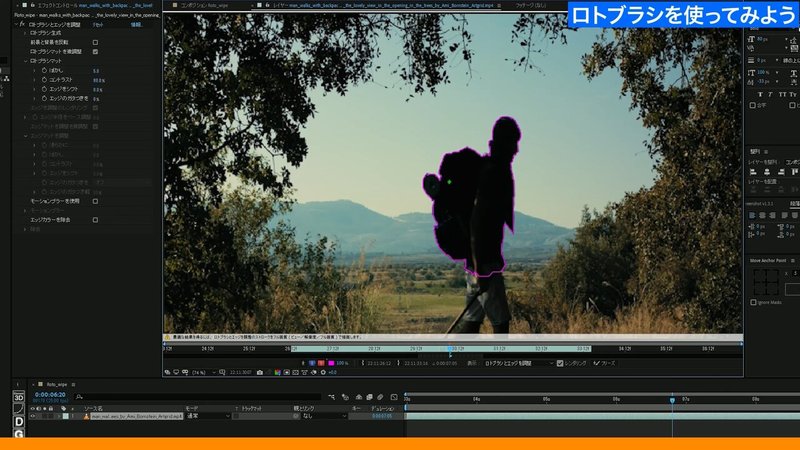Click the fx icon of Roto Brush effect
Screen dimensions: 800x450
coord(22,24)
